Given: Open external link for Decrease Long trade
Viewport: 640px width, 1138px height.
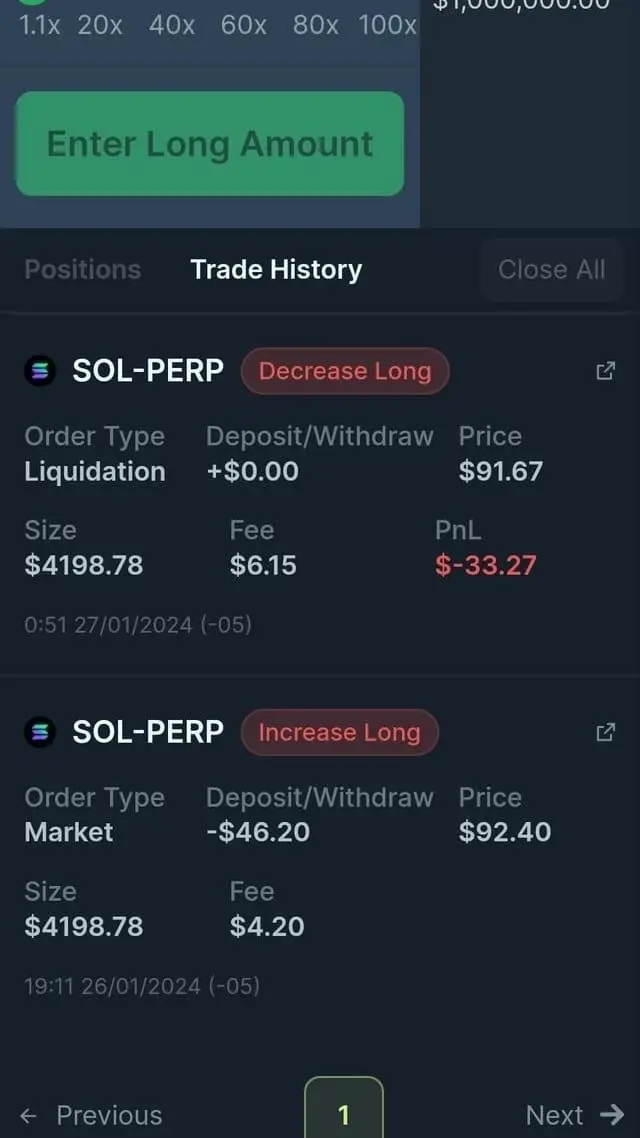Looking at the screenshot, I should (605, 371).
